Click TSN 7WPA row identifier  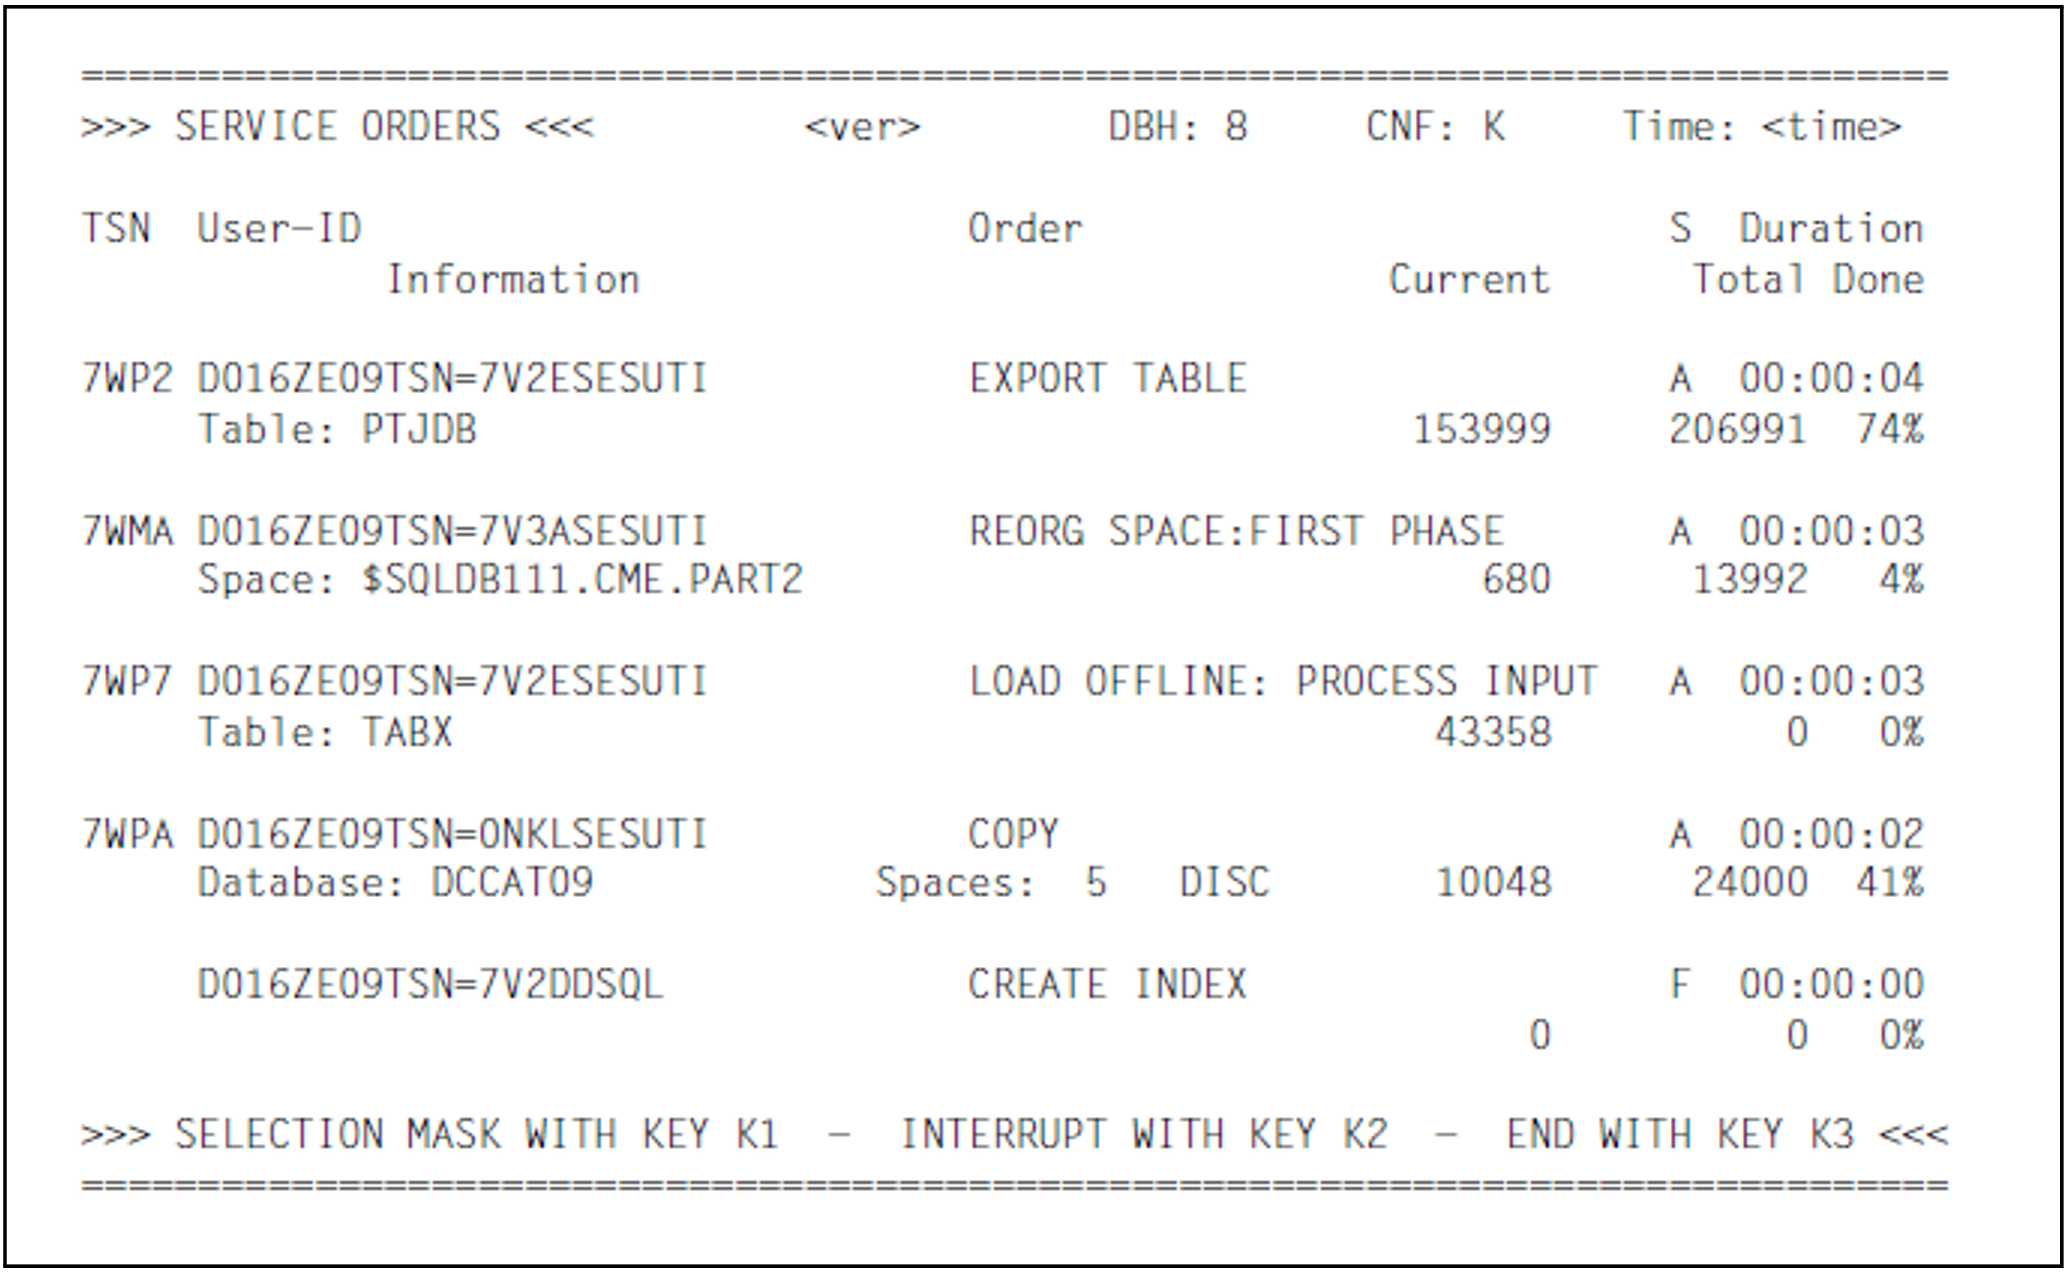point(126,834)
